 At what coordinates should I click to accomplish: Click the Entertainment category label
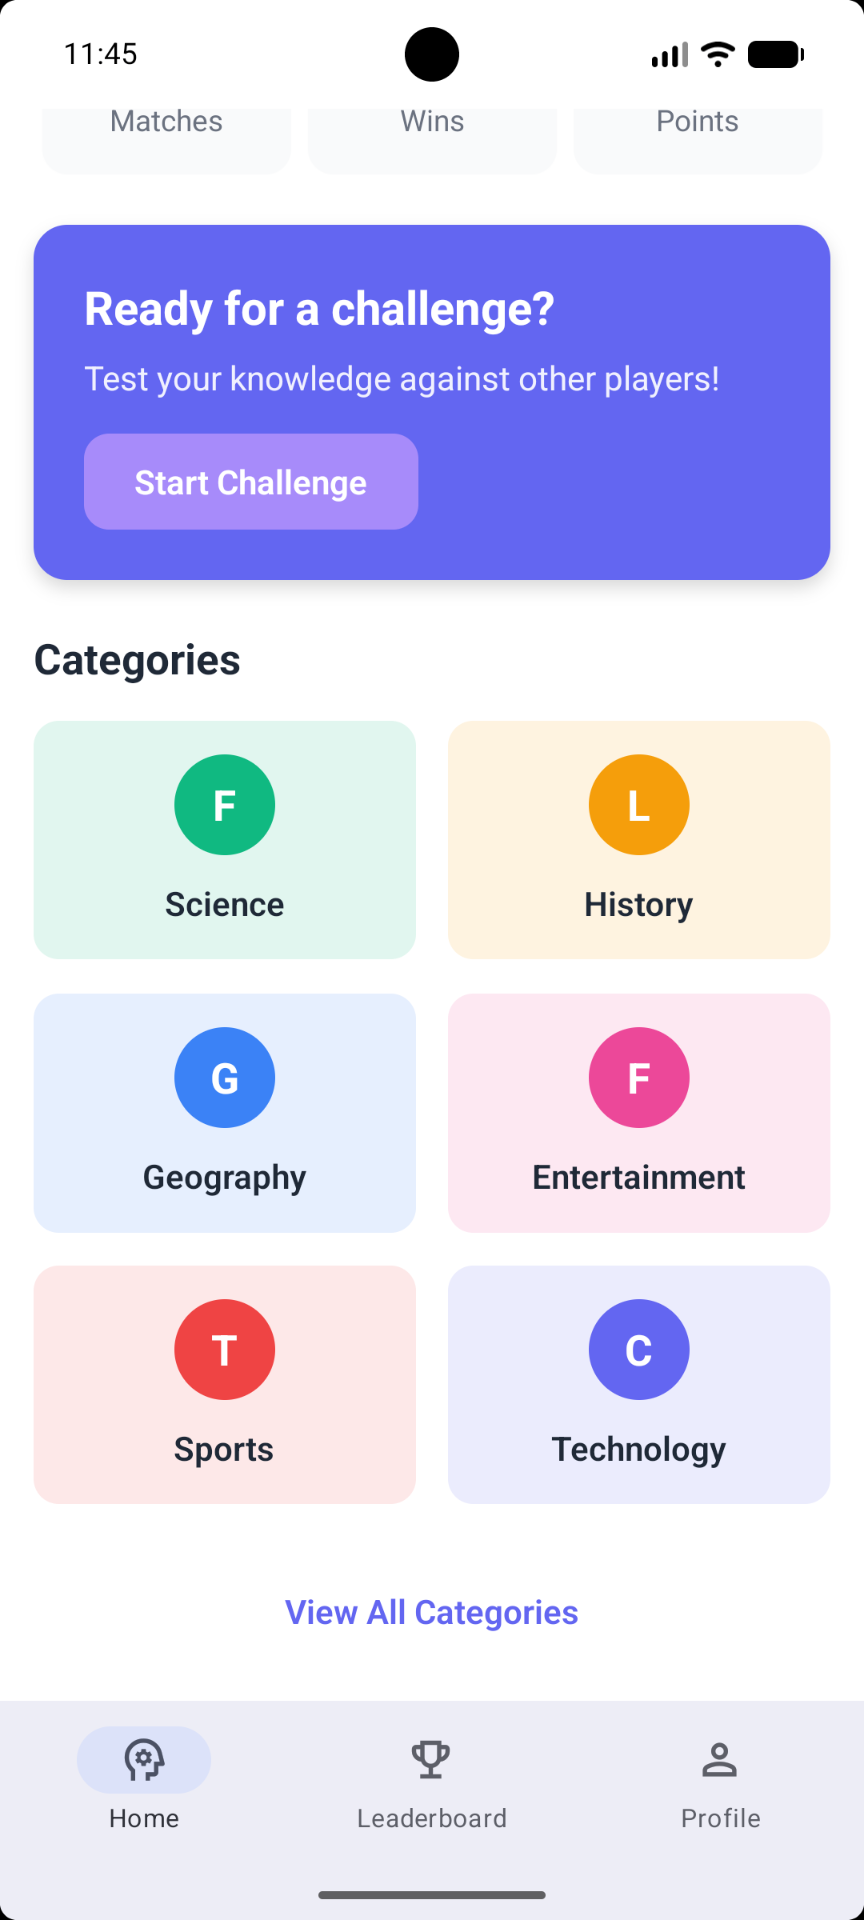click(639, 1177)
